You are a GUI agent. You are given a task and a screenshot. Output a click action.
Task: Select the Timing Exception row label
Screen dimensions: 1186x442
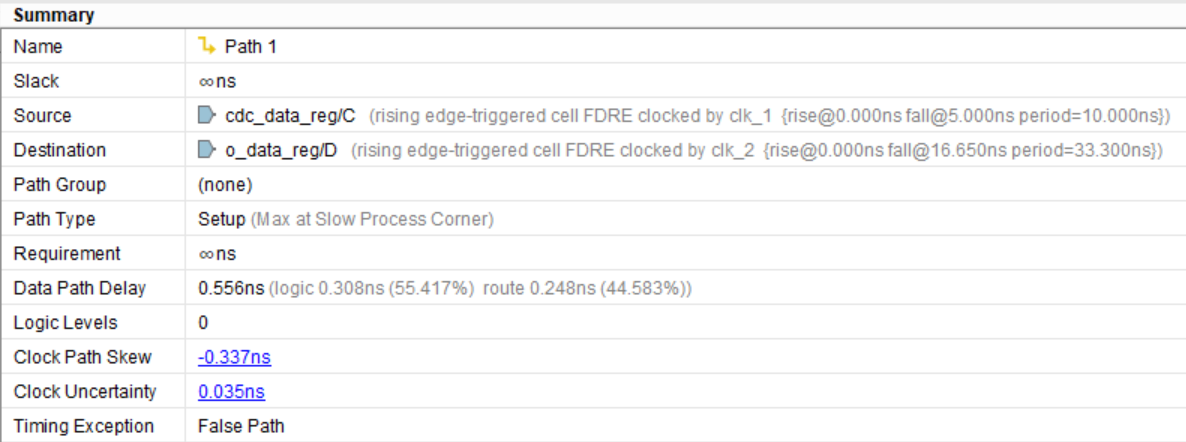[83, 426]
